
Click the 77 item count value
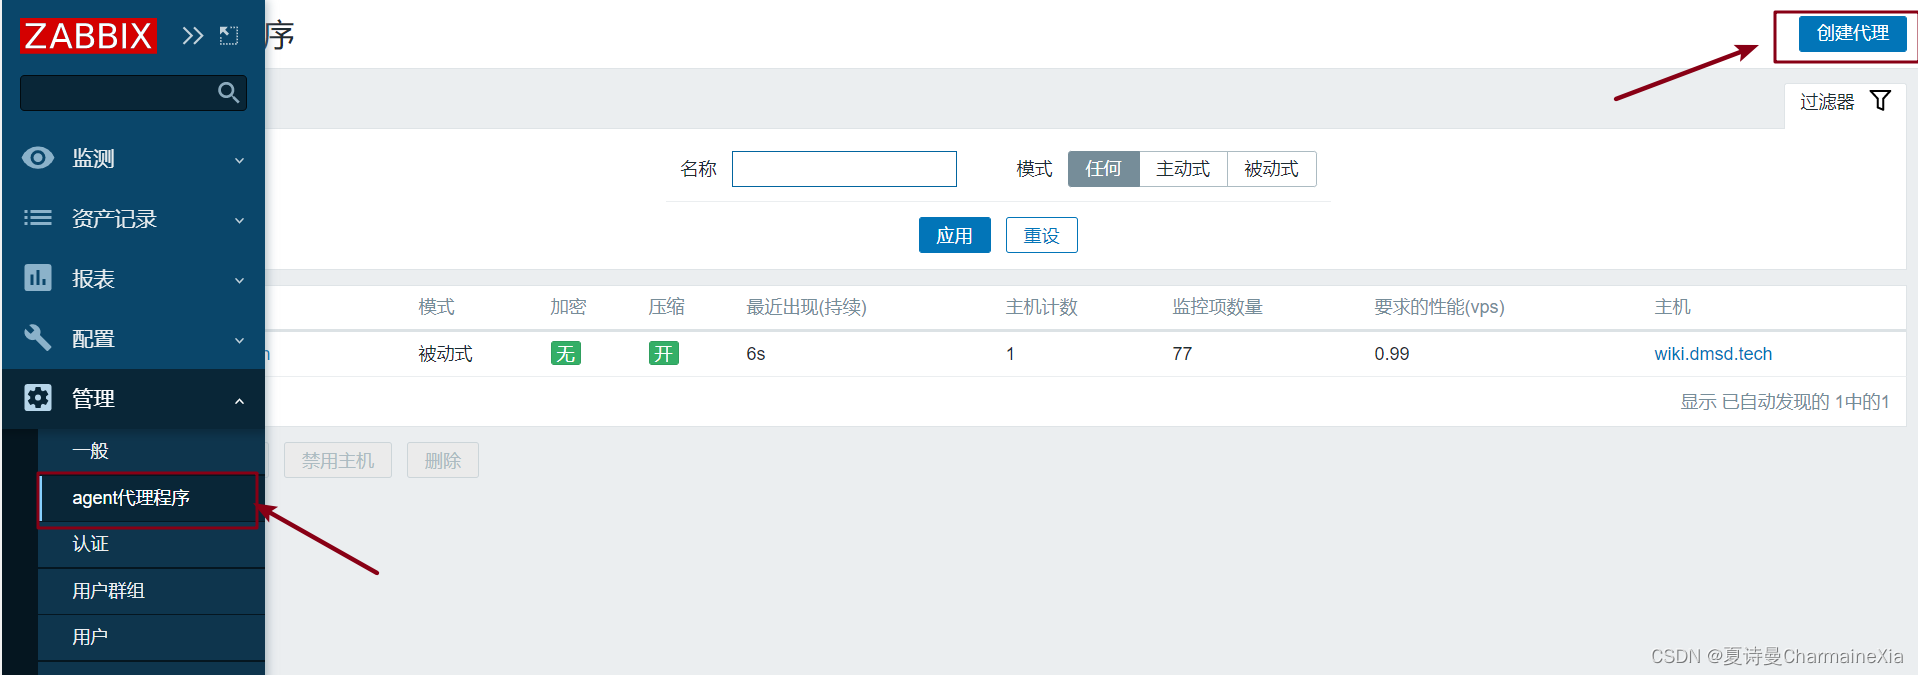(x=1182, y=353)
